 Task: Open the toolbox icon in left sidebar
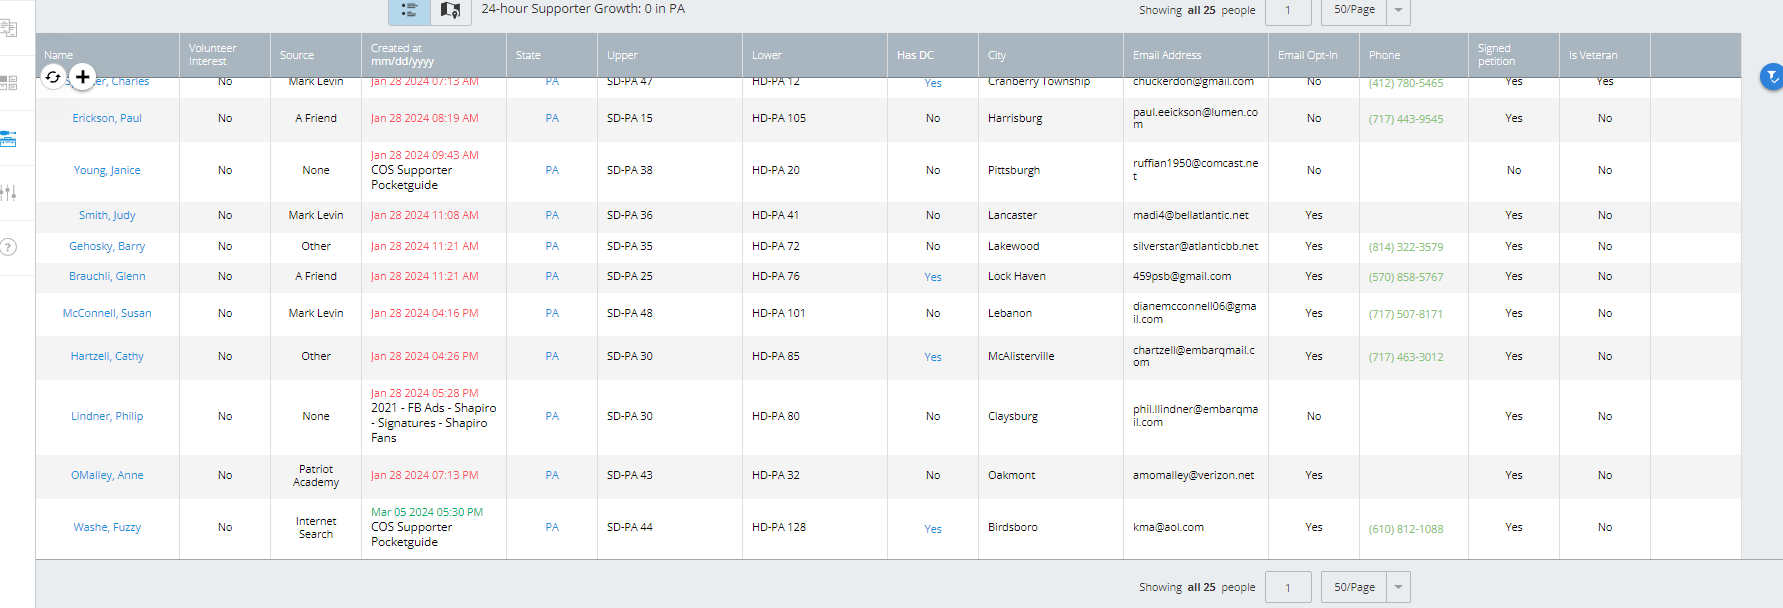(9, 138)
